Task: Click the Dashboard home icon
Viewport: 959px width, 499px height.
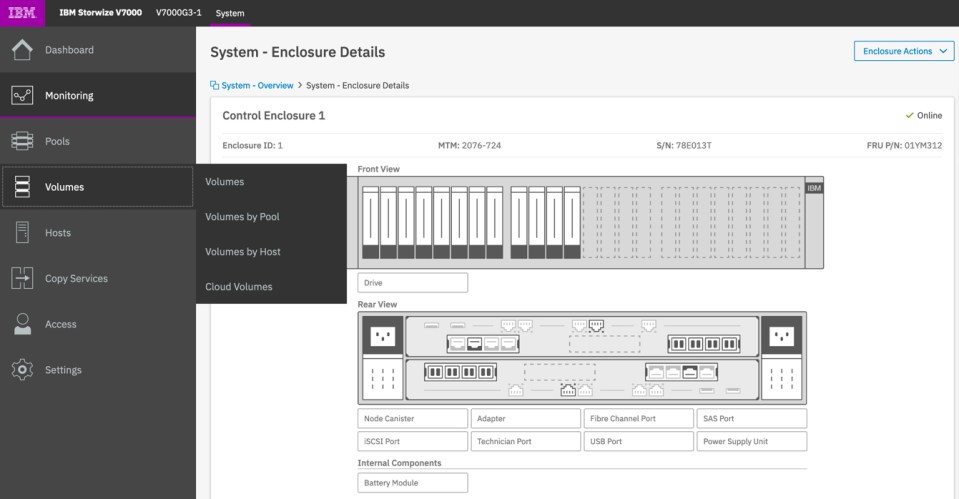Action: coord(22,50)
